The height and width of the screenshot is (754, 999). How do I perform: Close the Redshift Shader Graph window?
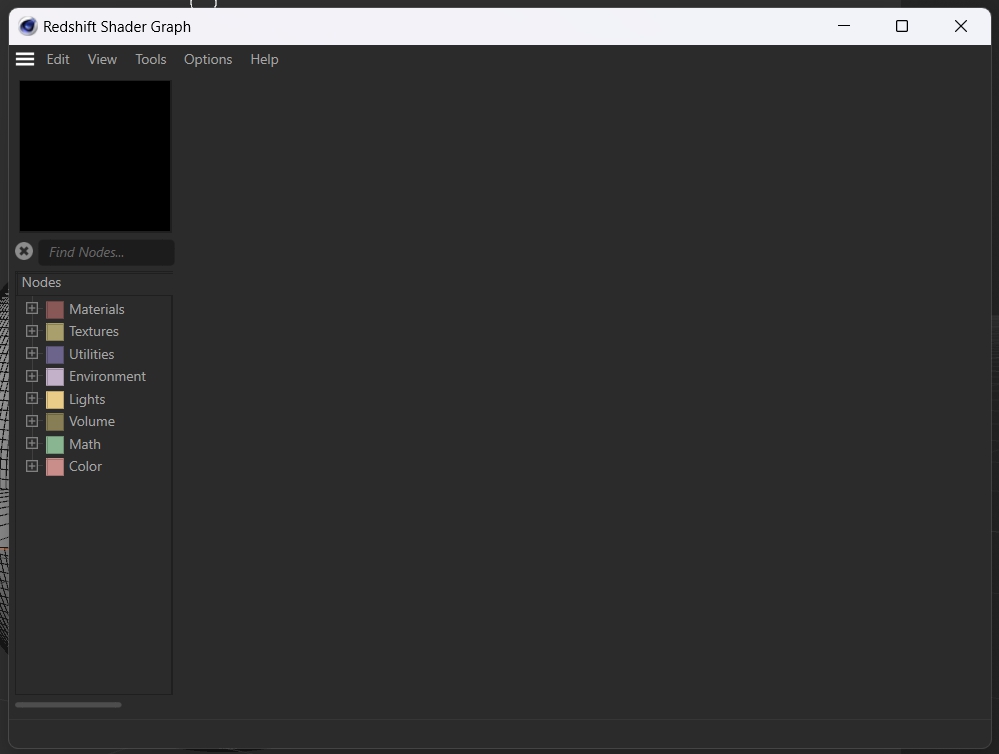click(961, 26)
